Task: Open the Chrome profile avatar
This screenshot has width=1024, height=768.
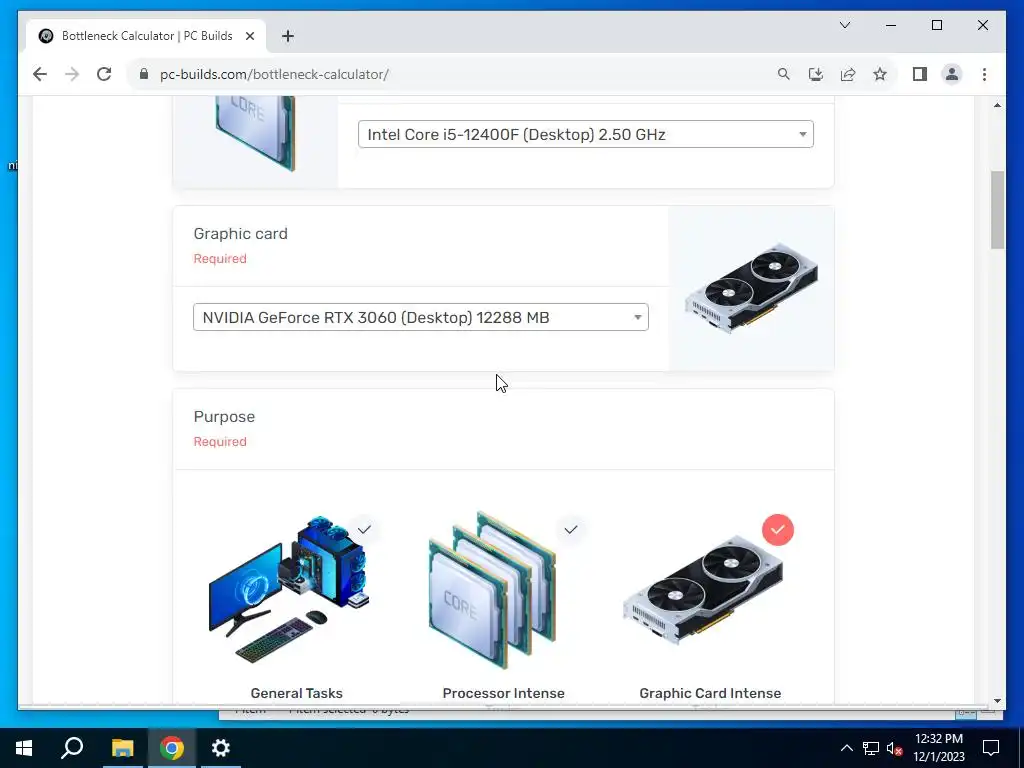Action: pyautogui.click(x=952, y=74)
